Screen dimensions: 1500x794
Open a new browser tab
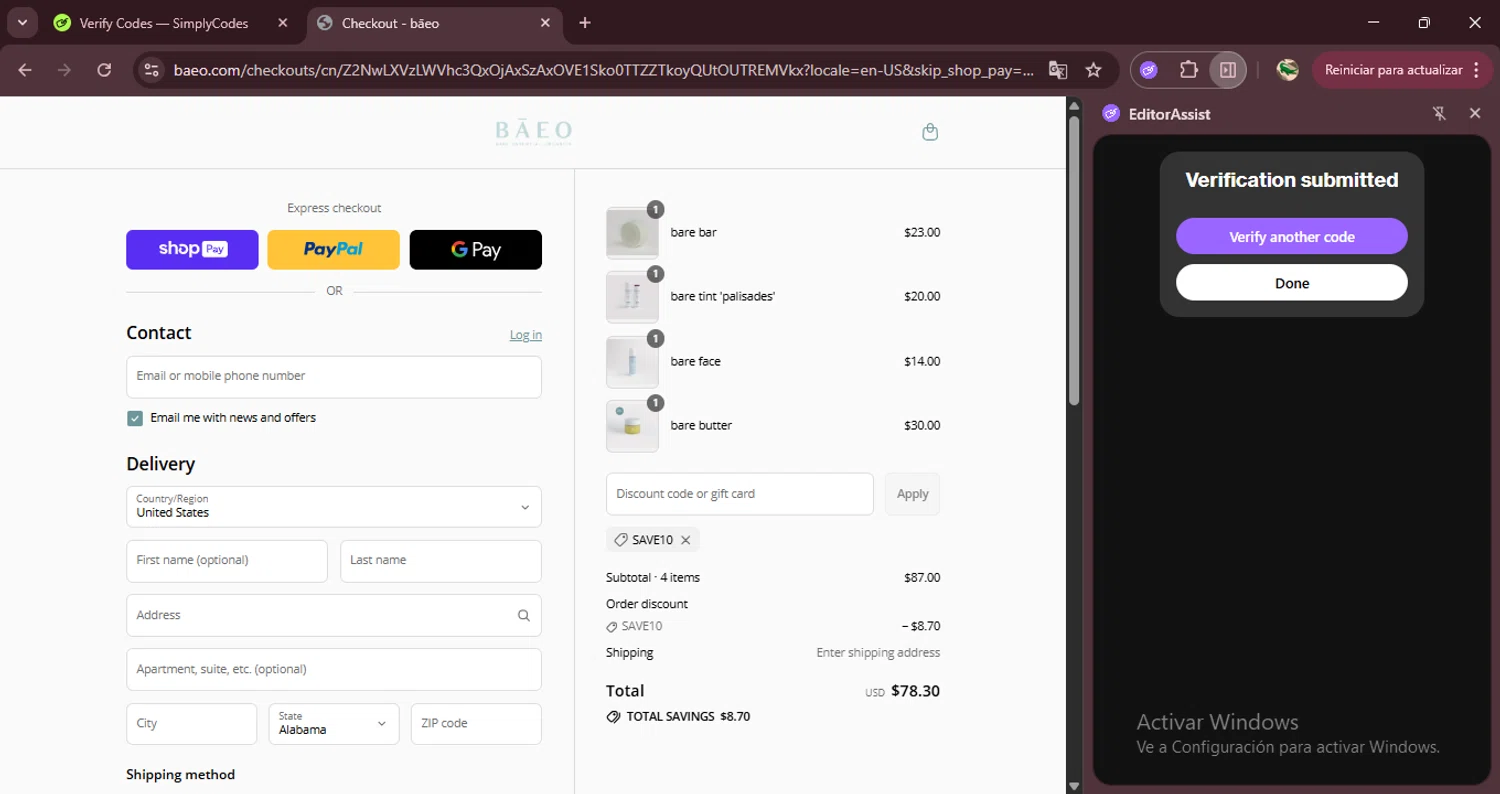coord(585,23)
